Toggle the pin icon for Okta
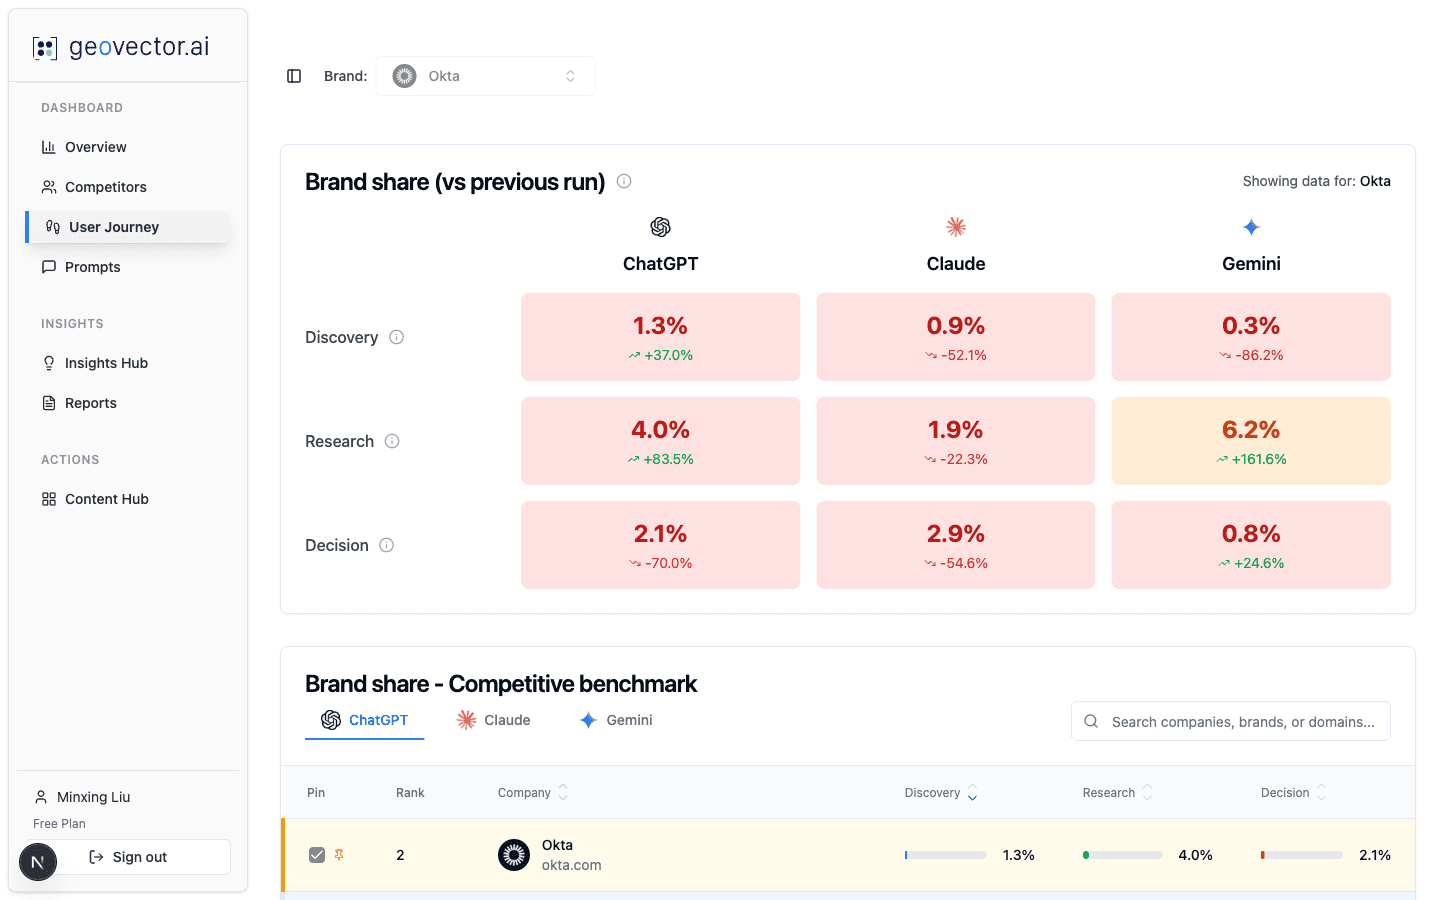Image resolution: width=1440 pixels, height=900 pixels. point(341,855)
